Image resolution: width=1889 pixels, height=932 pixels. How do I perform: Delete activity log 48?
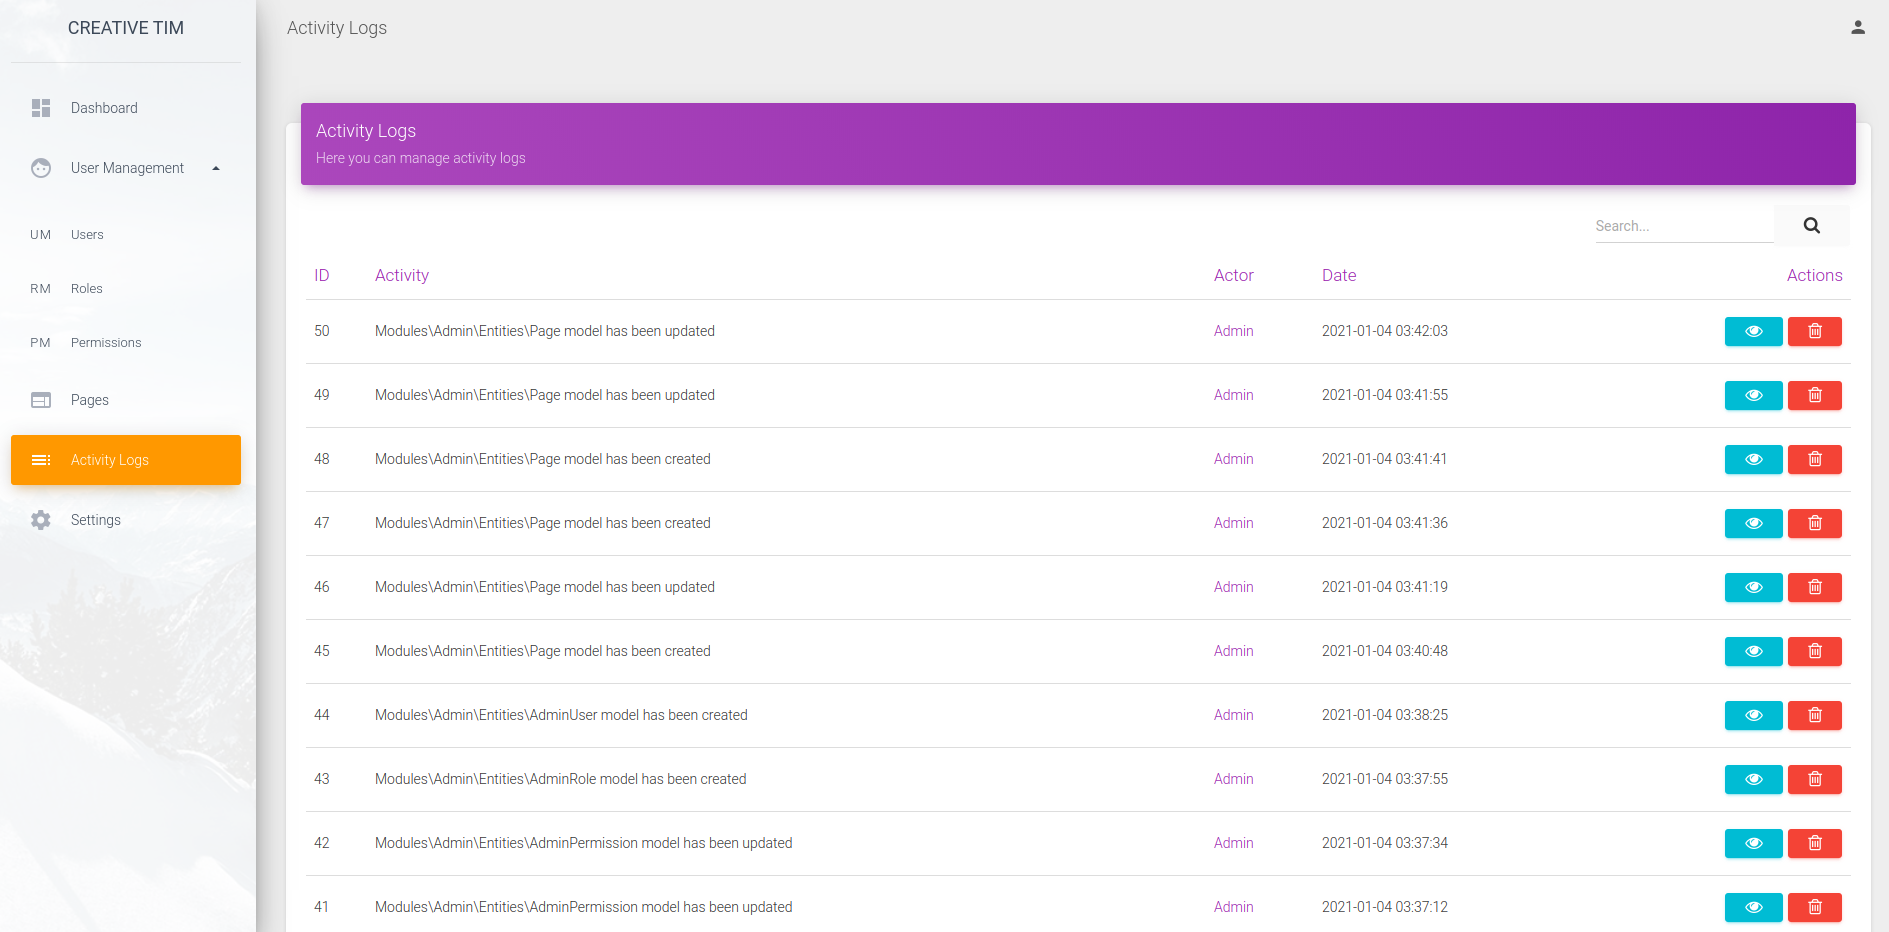[x=1814, y=459]
